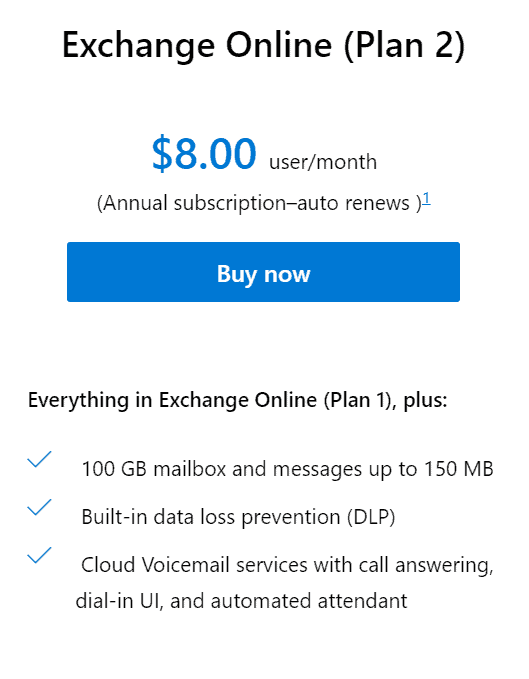Image resolution: width=529 pixels, height=679 pixels.
Task: Click the 100 GB mailbox feature text
Action: (287, 469)
